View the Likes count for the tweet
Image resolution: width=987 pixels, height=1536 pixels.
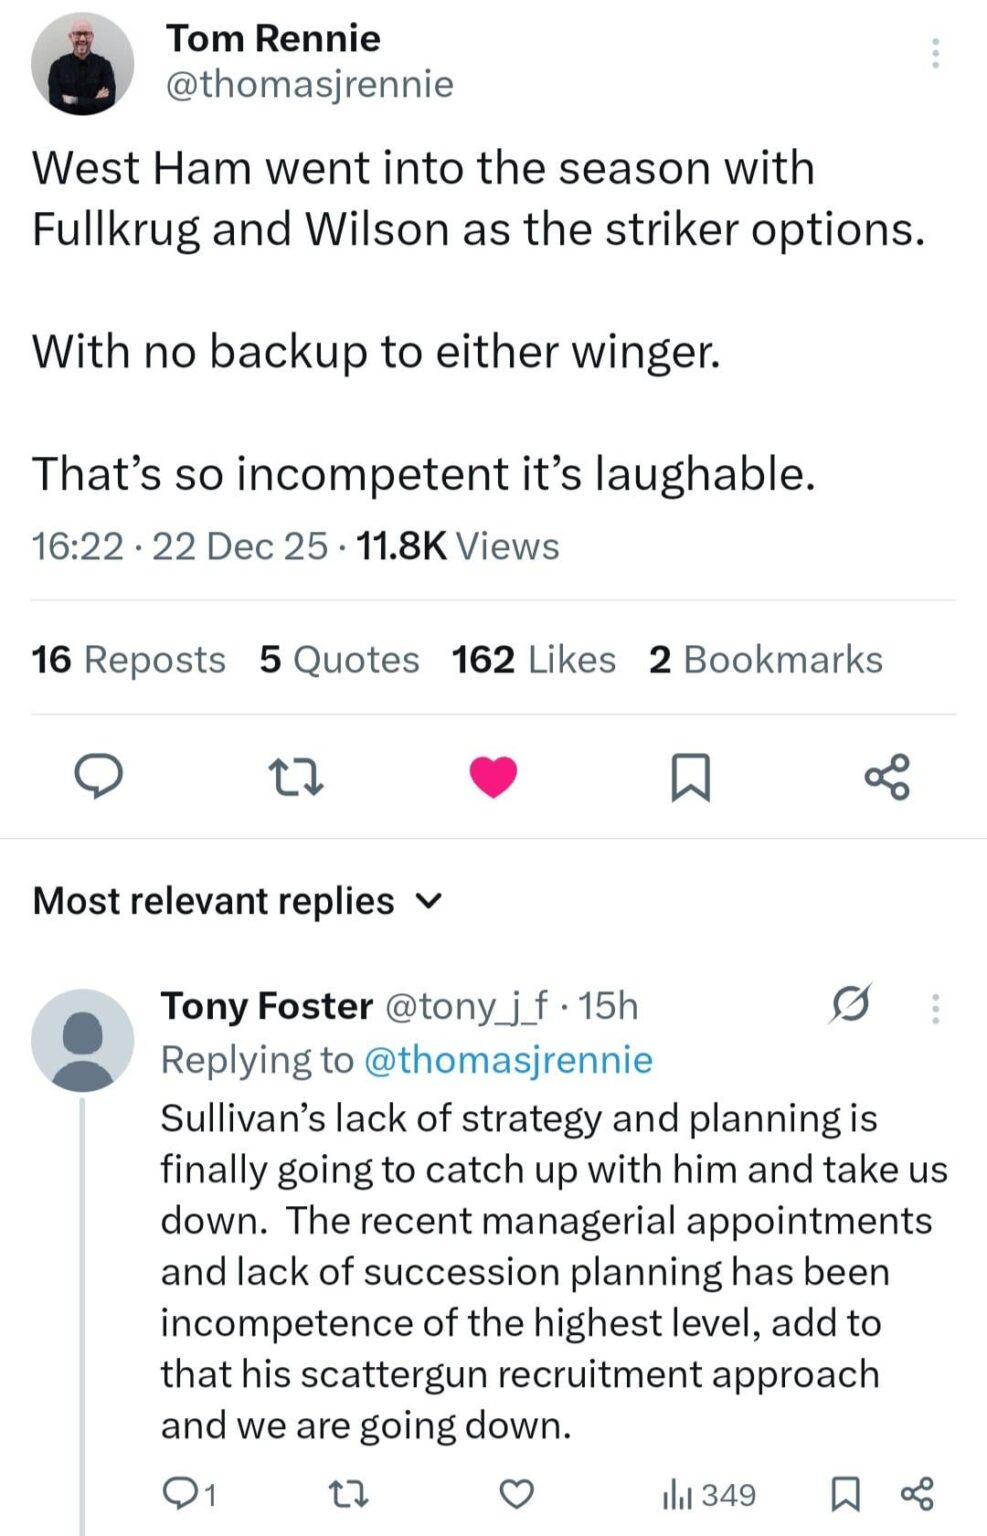pos(532,659)
